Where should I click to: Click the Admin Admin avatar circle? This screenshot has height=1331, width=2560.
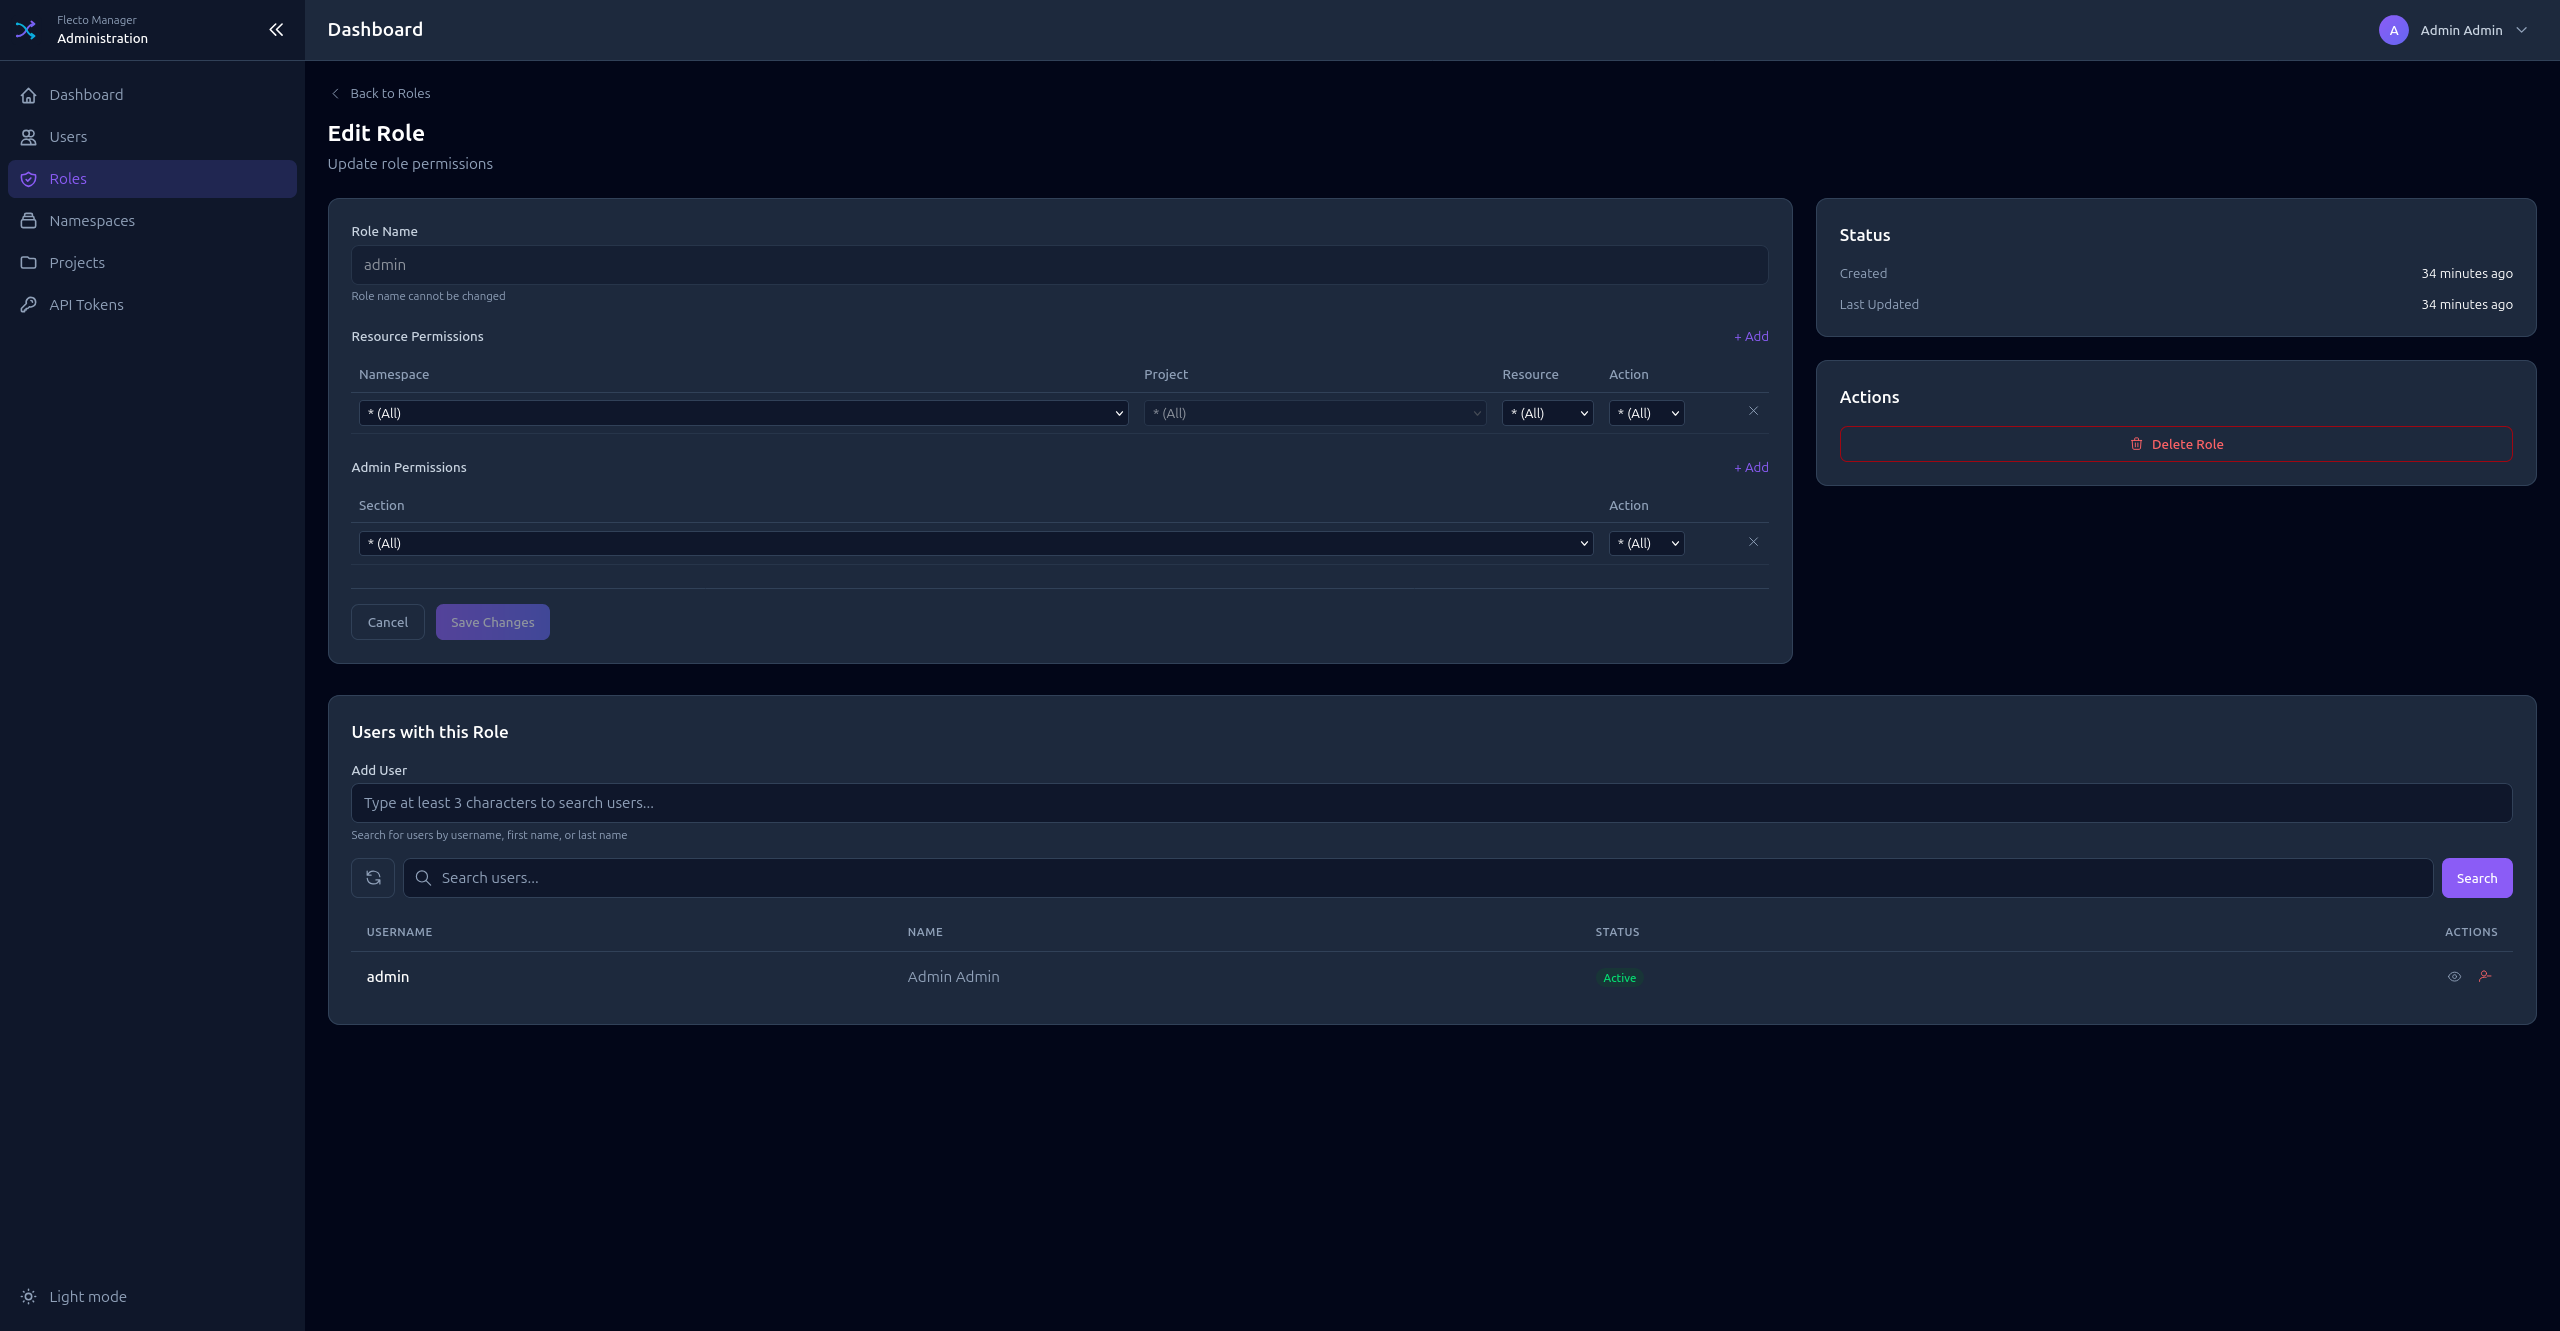point(2393,30)
